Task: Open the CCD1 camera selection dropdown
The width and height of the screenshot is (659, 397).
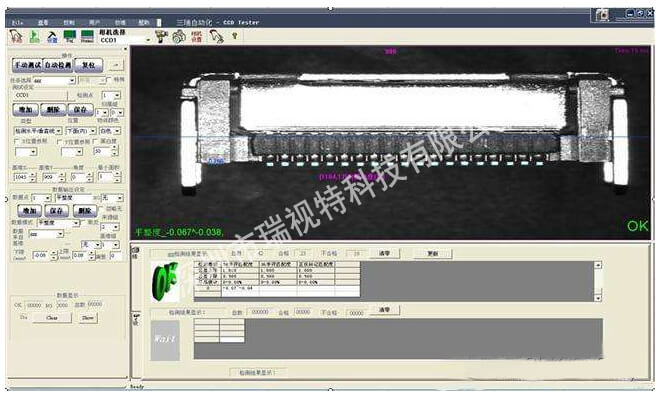Action: (125, 40)
